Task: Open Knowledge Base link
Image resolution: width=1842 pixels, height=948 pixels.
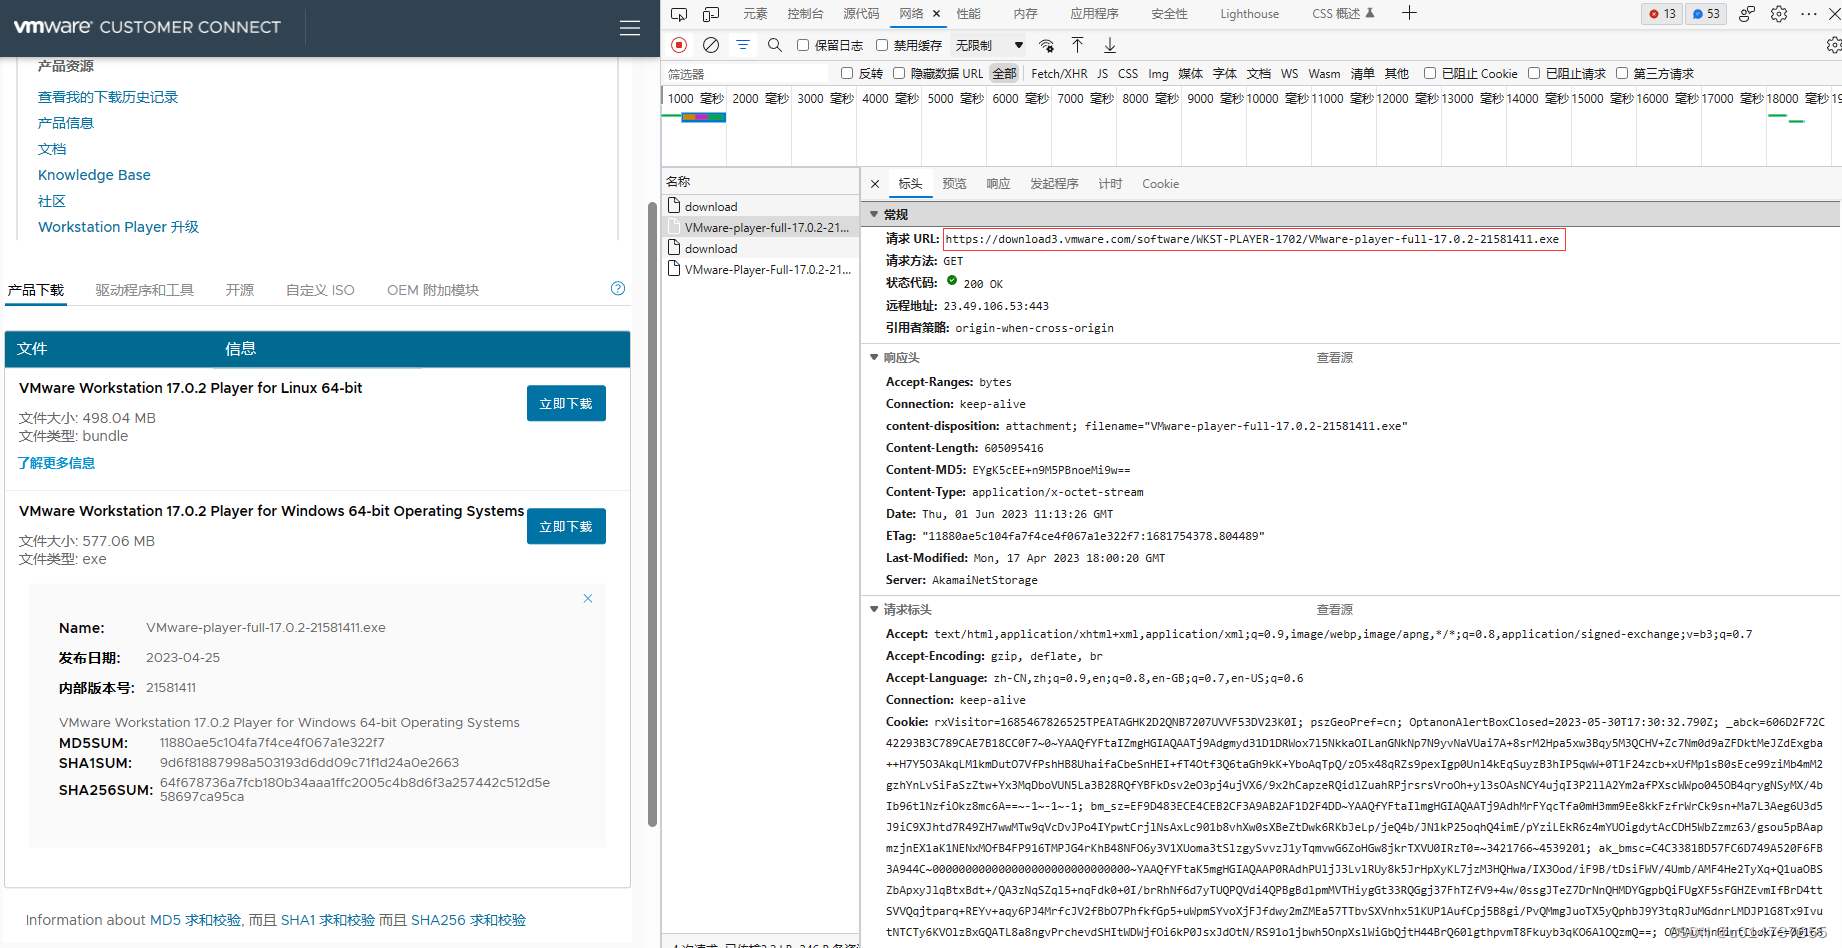Action: click(x=94, y=175)
